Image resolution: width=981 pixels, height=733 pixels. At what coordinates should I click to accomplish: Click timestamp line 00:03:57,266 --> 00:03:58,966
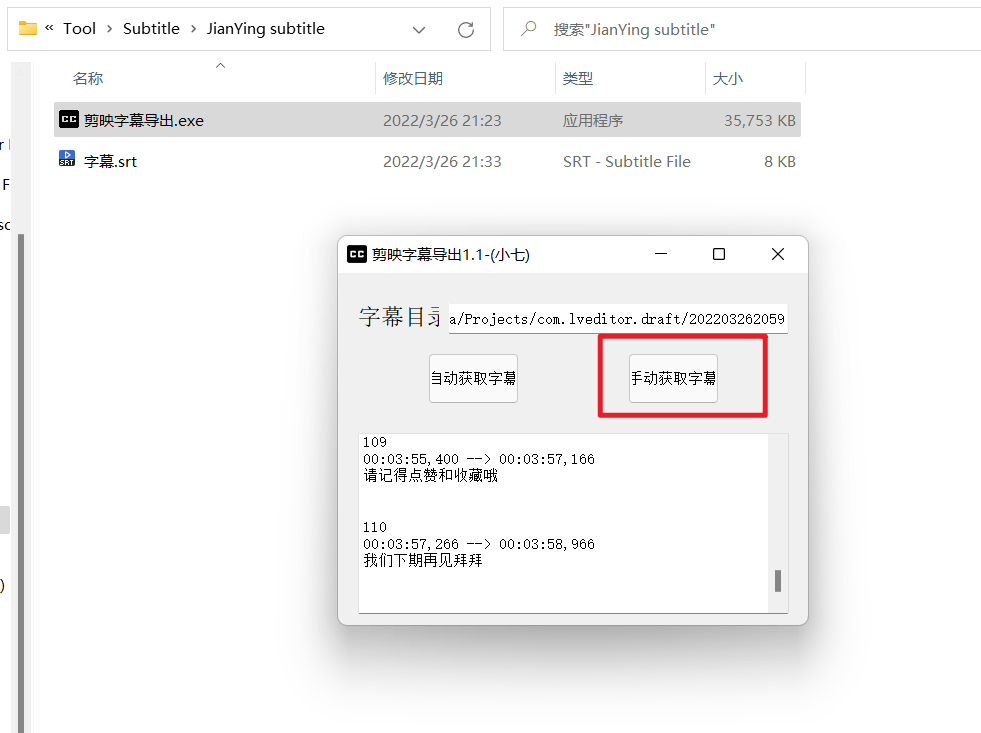pyautogui.click(x=479, y=544)
